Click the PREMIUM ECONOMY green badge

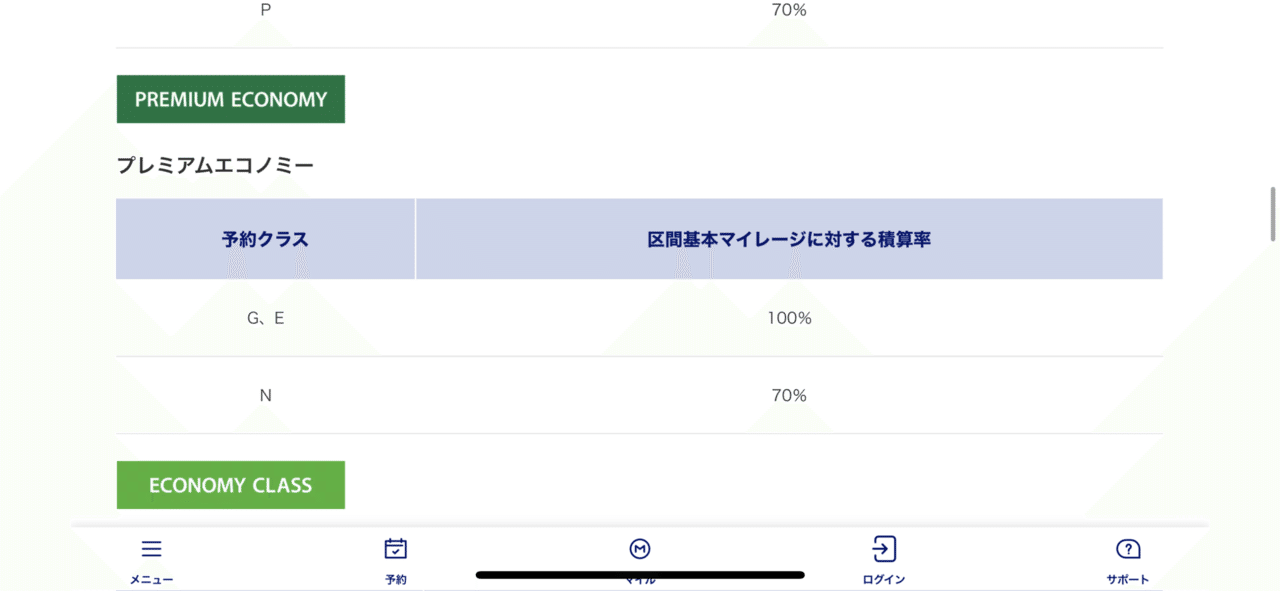tap(231, 99)
